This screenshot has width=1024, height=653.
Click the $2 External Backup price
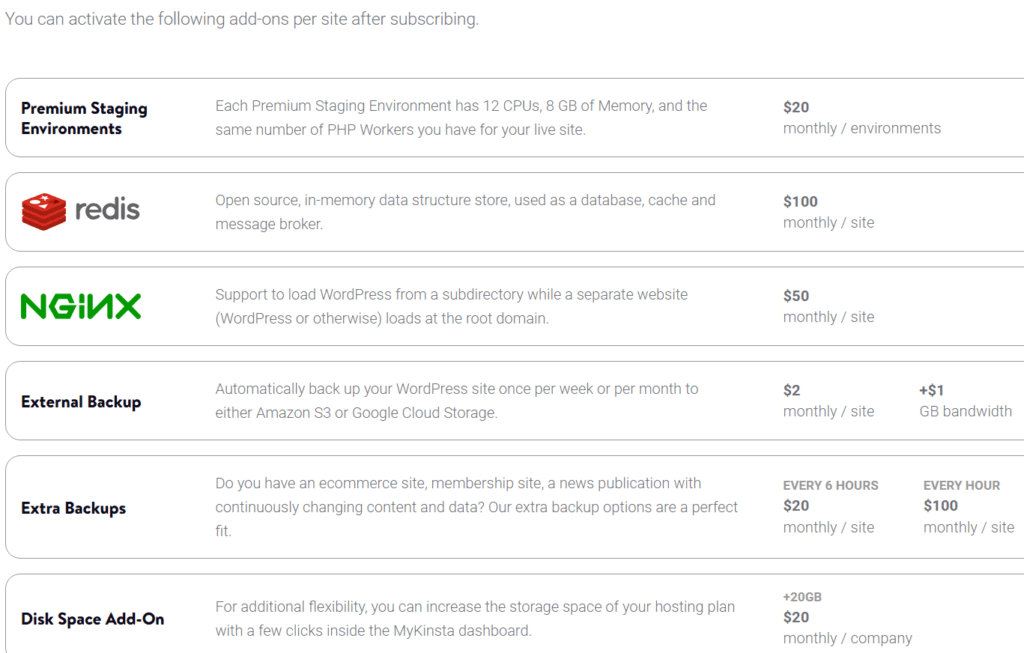[792, 390]
